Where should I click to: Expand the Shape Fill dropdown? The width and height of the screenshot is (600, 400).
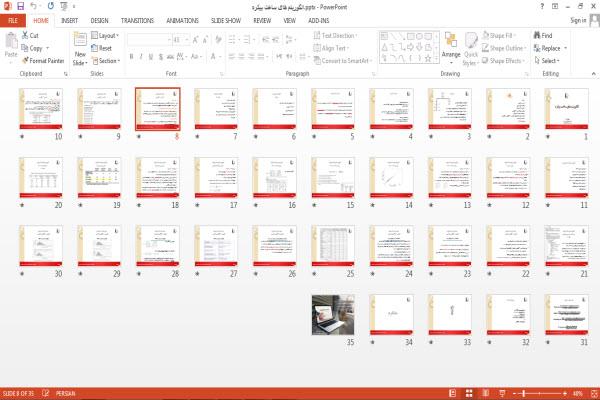[x=499, y=35]
